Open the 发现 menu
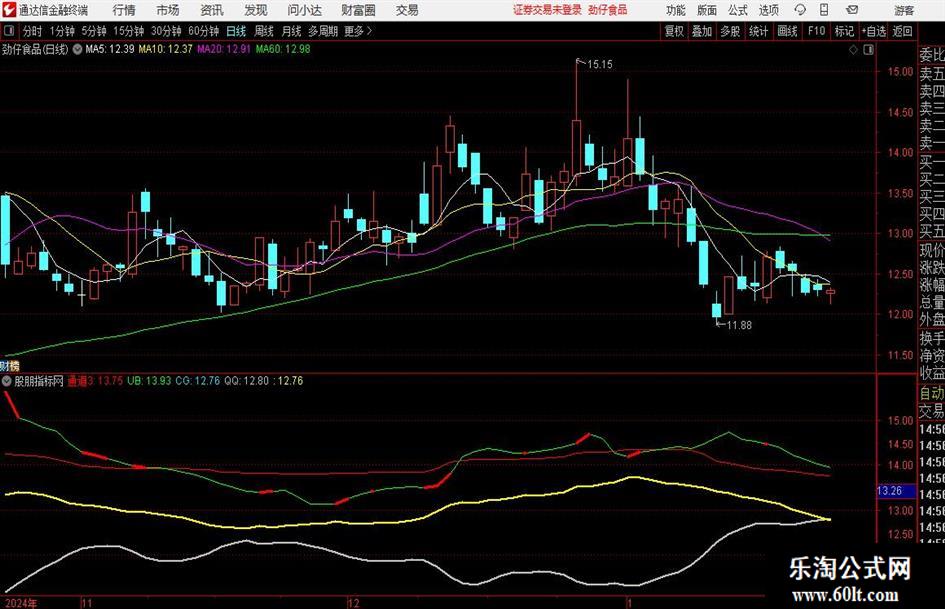945x609 pixels. coord(256,10)
